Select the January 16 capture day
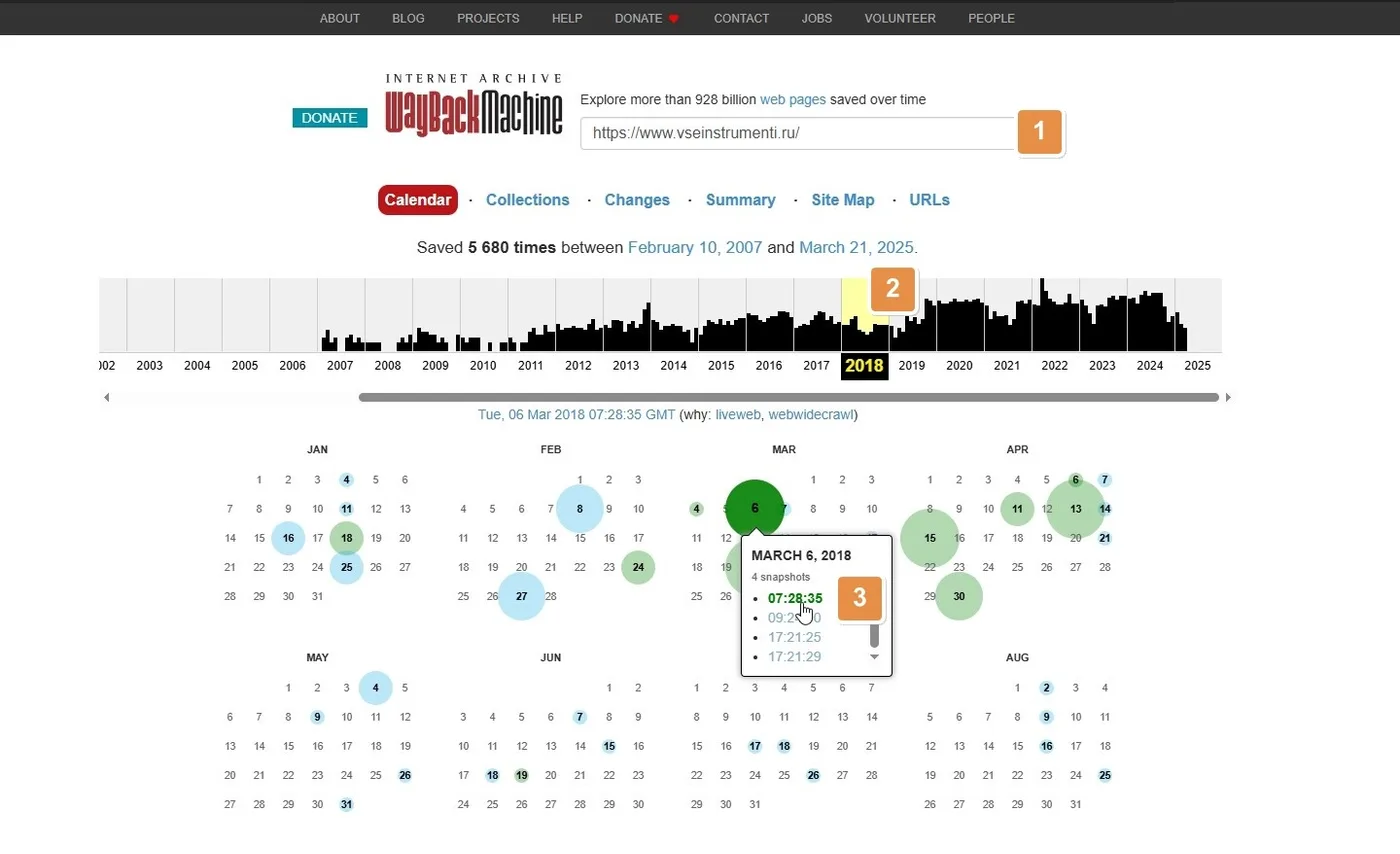 [288, 538]
